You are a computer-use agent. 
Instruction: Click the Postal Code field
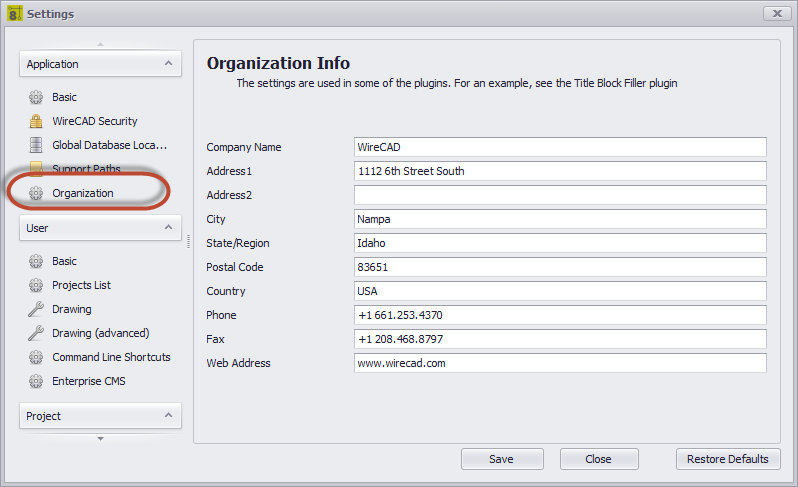point(560,267)
